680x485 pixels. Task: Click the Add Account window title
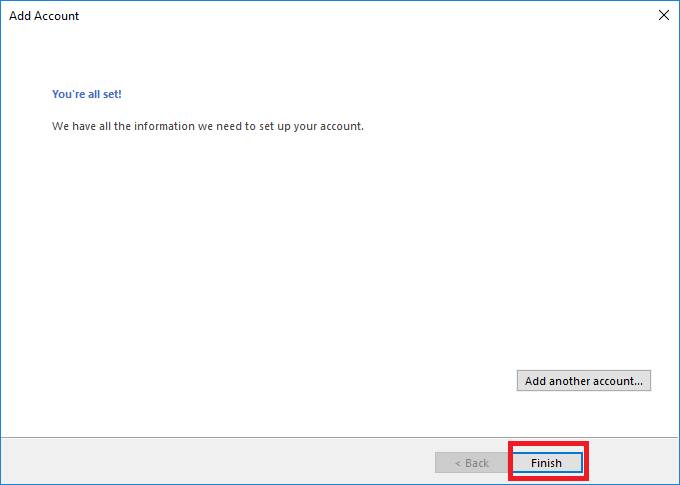pyautogui.click(x=44, y=16)
